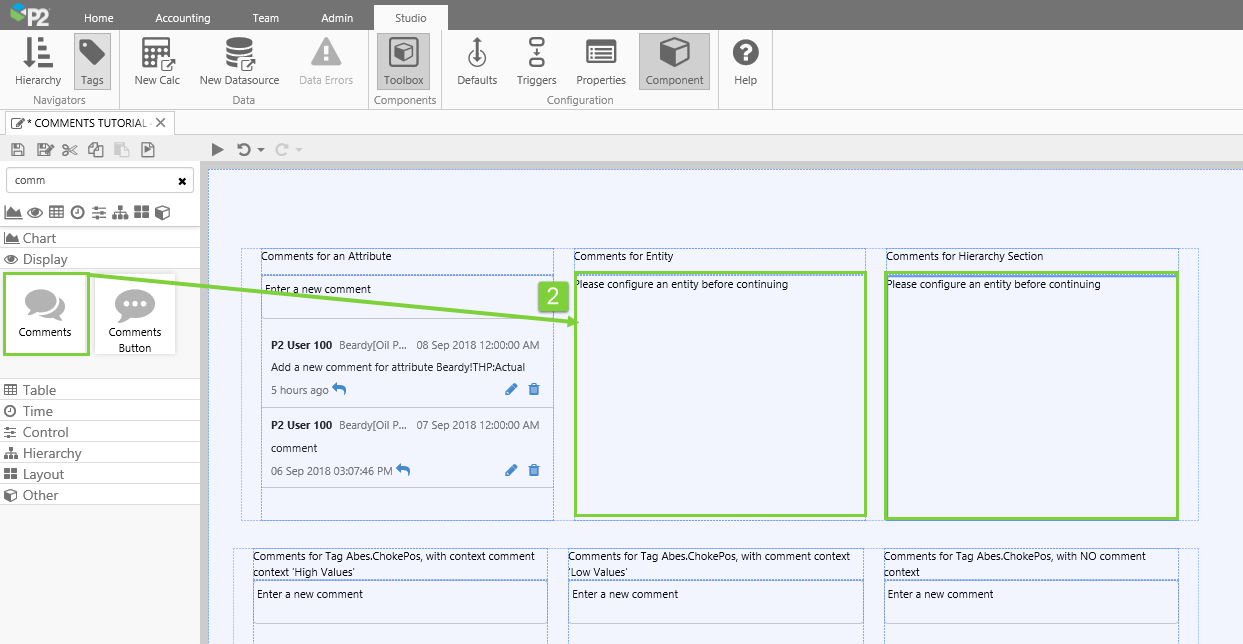Switch to the Accounting tab

(x=183, y=18)
